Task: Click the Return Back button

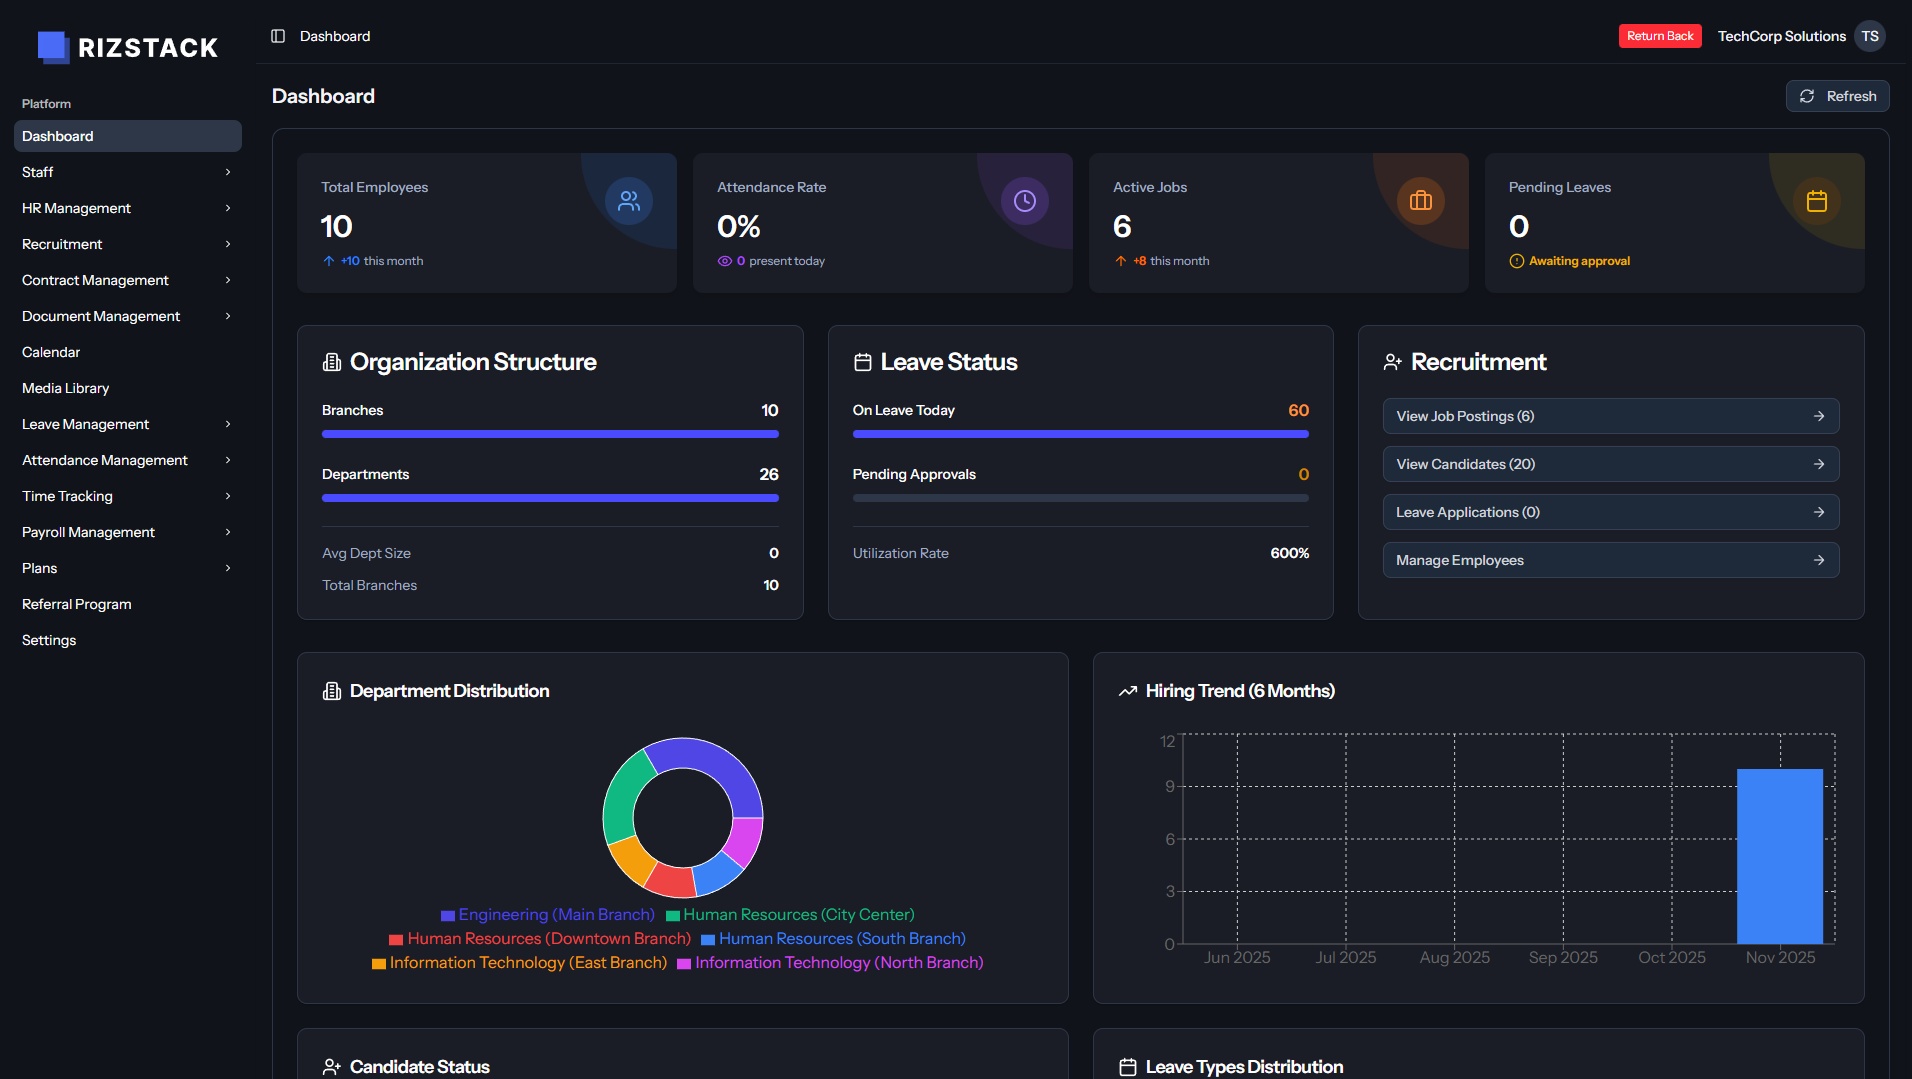Action: tap(1660, 35)
